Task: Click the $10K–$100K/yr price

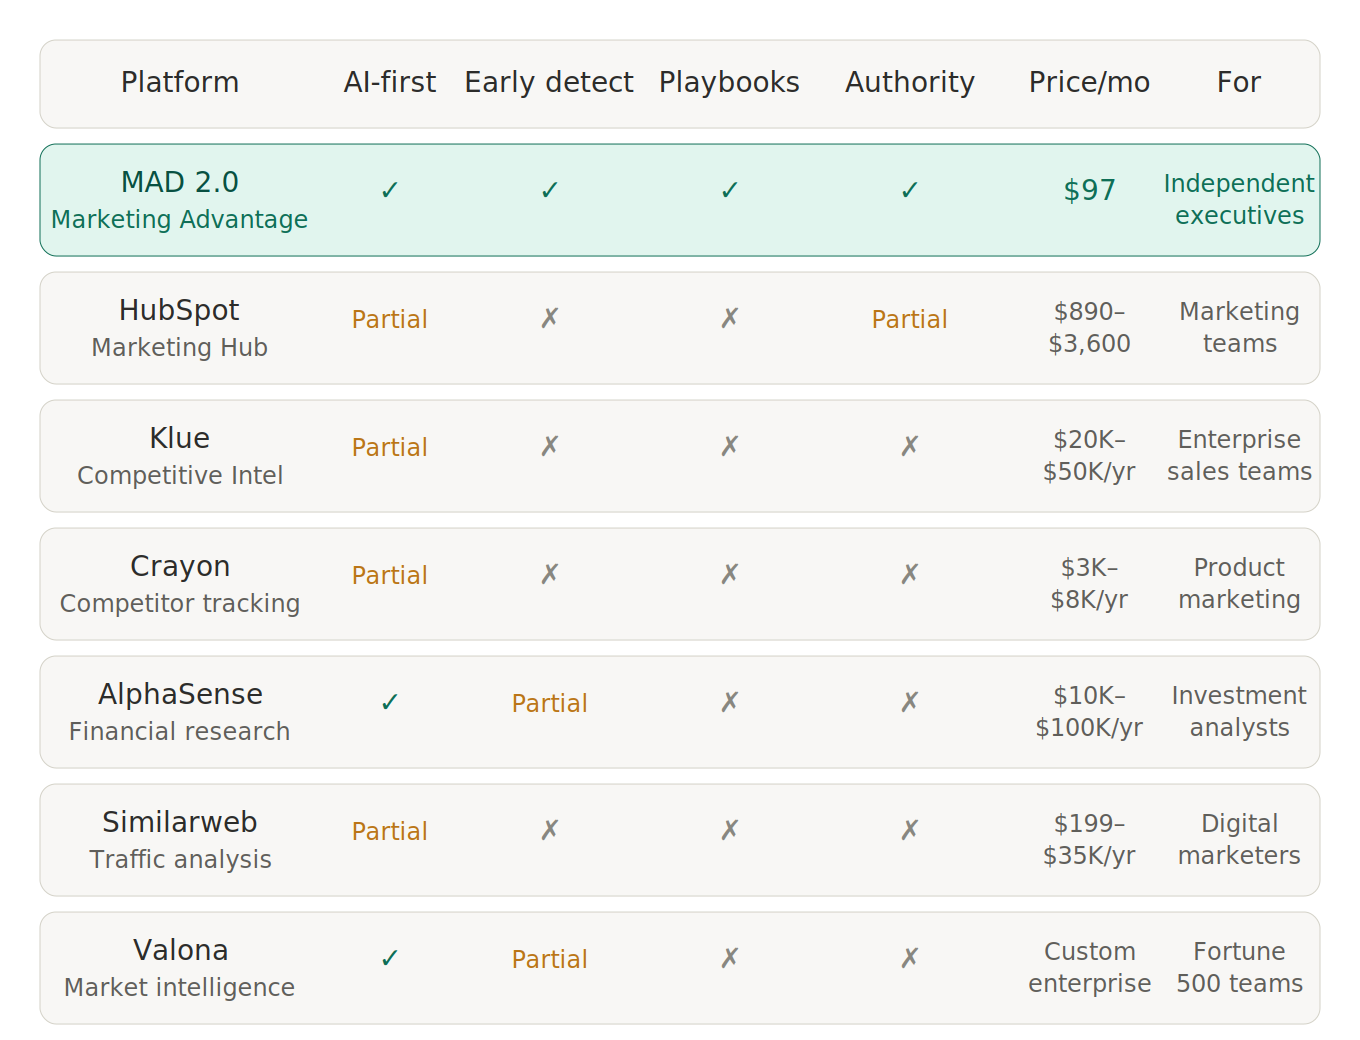Action: tap(1089, 711)
